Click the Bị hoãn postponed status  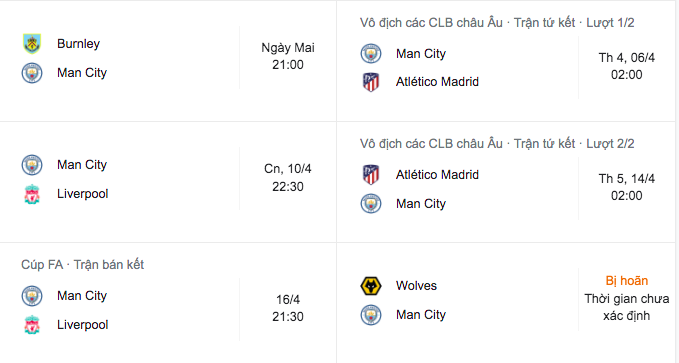click(627, 281)
